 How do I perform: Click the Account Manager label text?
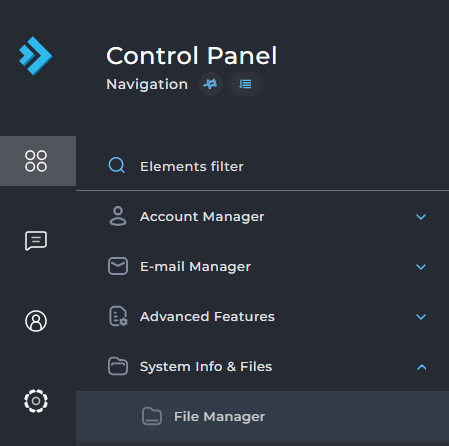click(x=202, y=217)
